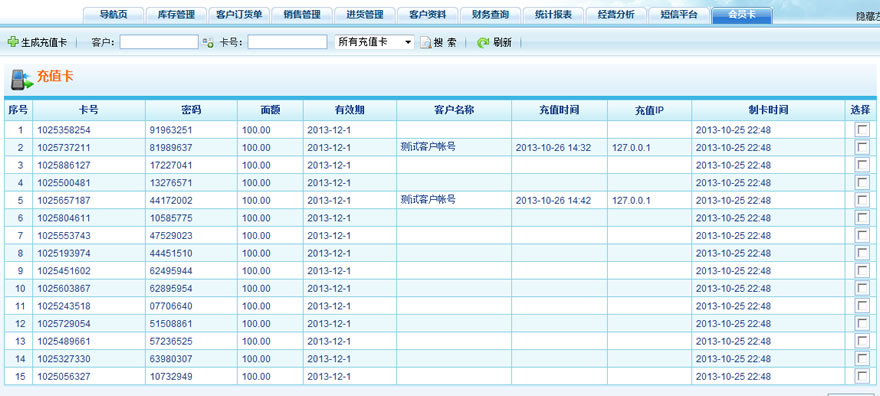
Task: Click the 有效期 column header
Action: (350, 110)
